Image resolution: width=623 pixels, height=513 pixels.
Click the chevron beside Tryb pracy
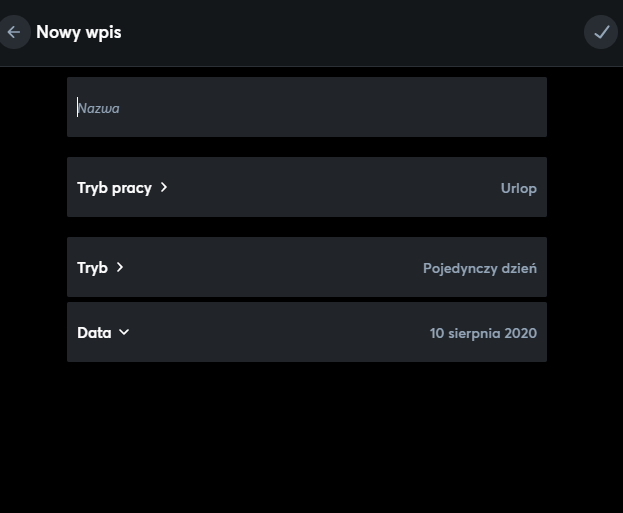tap(164, 187)
